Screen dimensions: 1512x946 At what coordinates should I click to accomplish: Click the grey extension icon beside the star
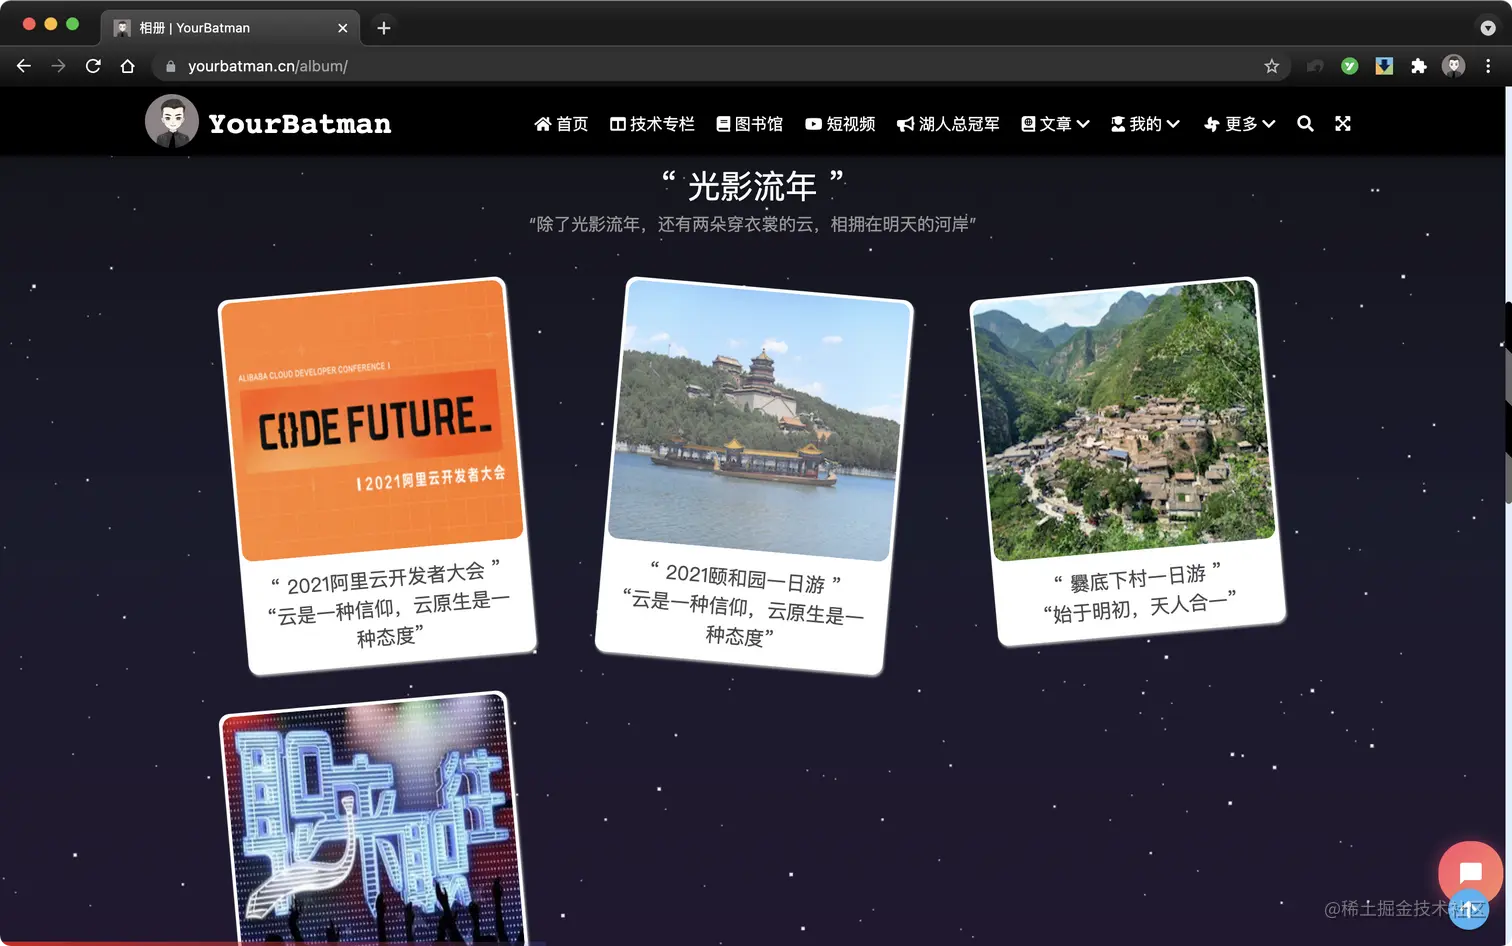(1315, 66)
